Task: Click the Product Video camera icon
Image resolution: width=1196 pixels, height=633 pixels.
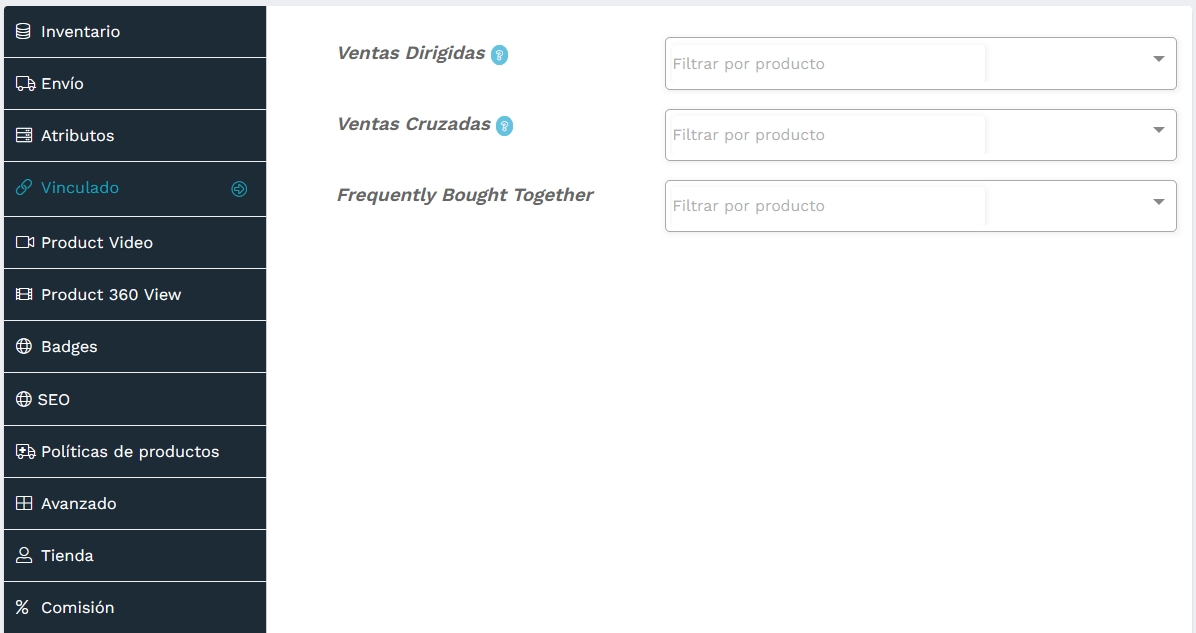Action: 25,243
